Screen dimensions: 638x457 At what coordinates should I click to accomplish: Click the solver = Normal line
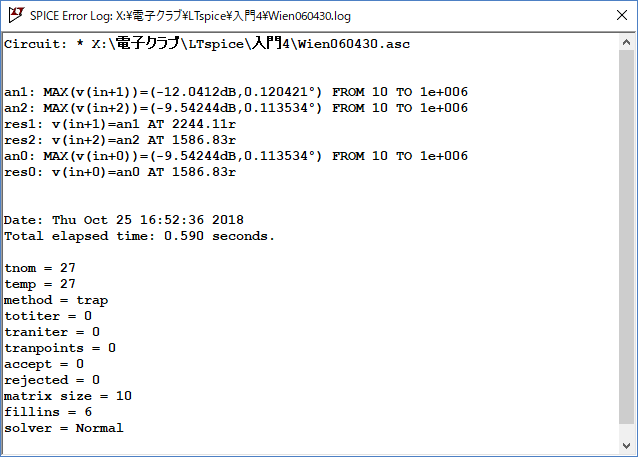point(64,428)
